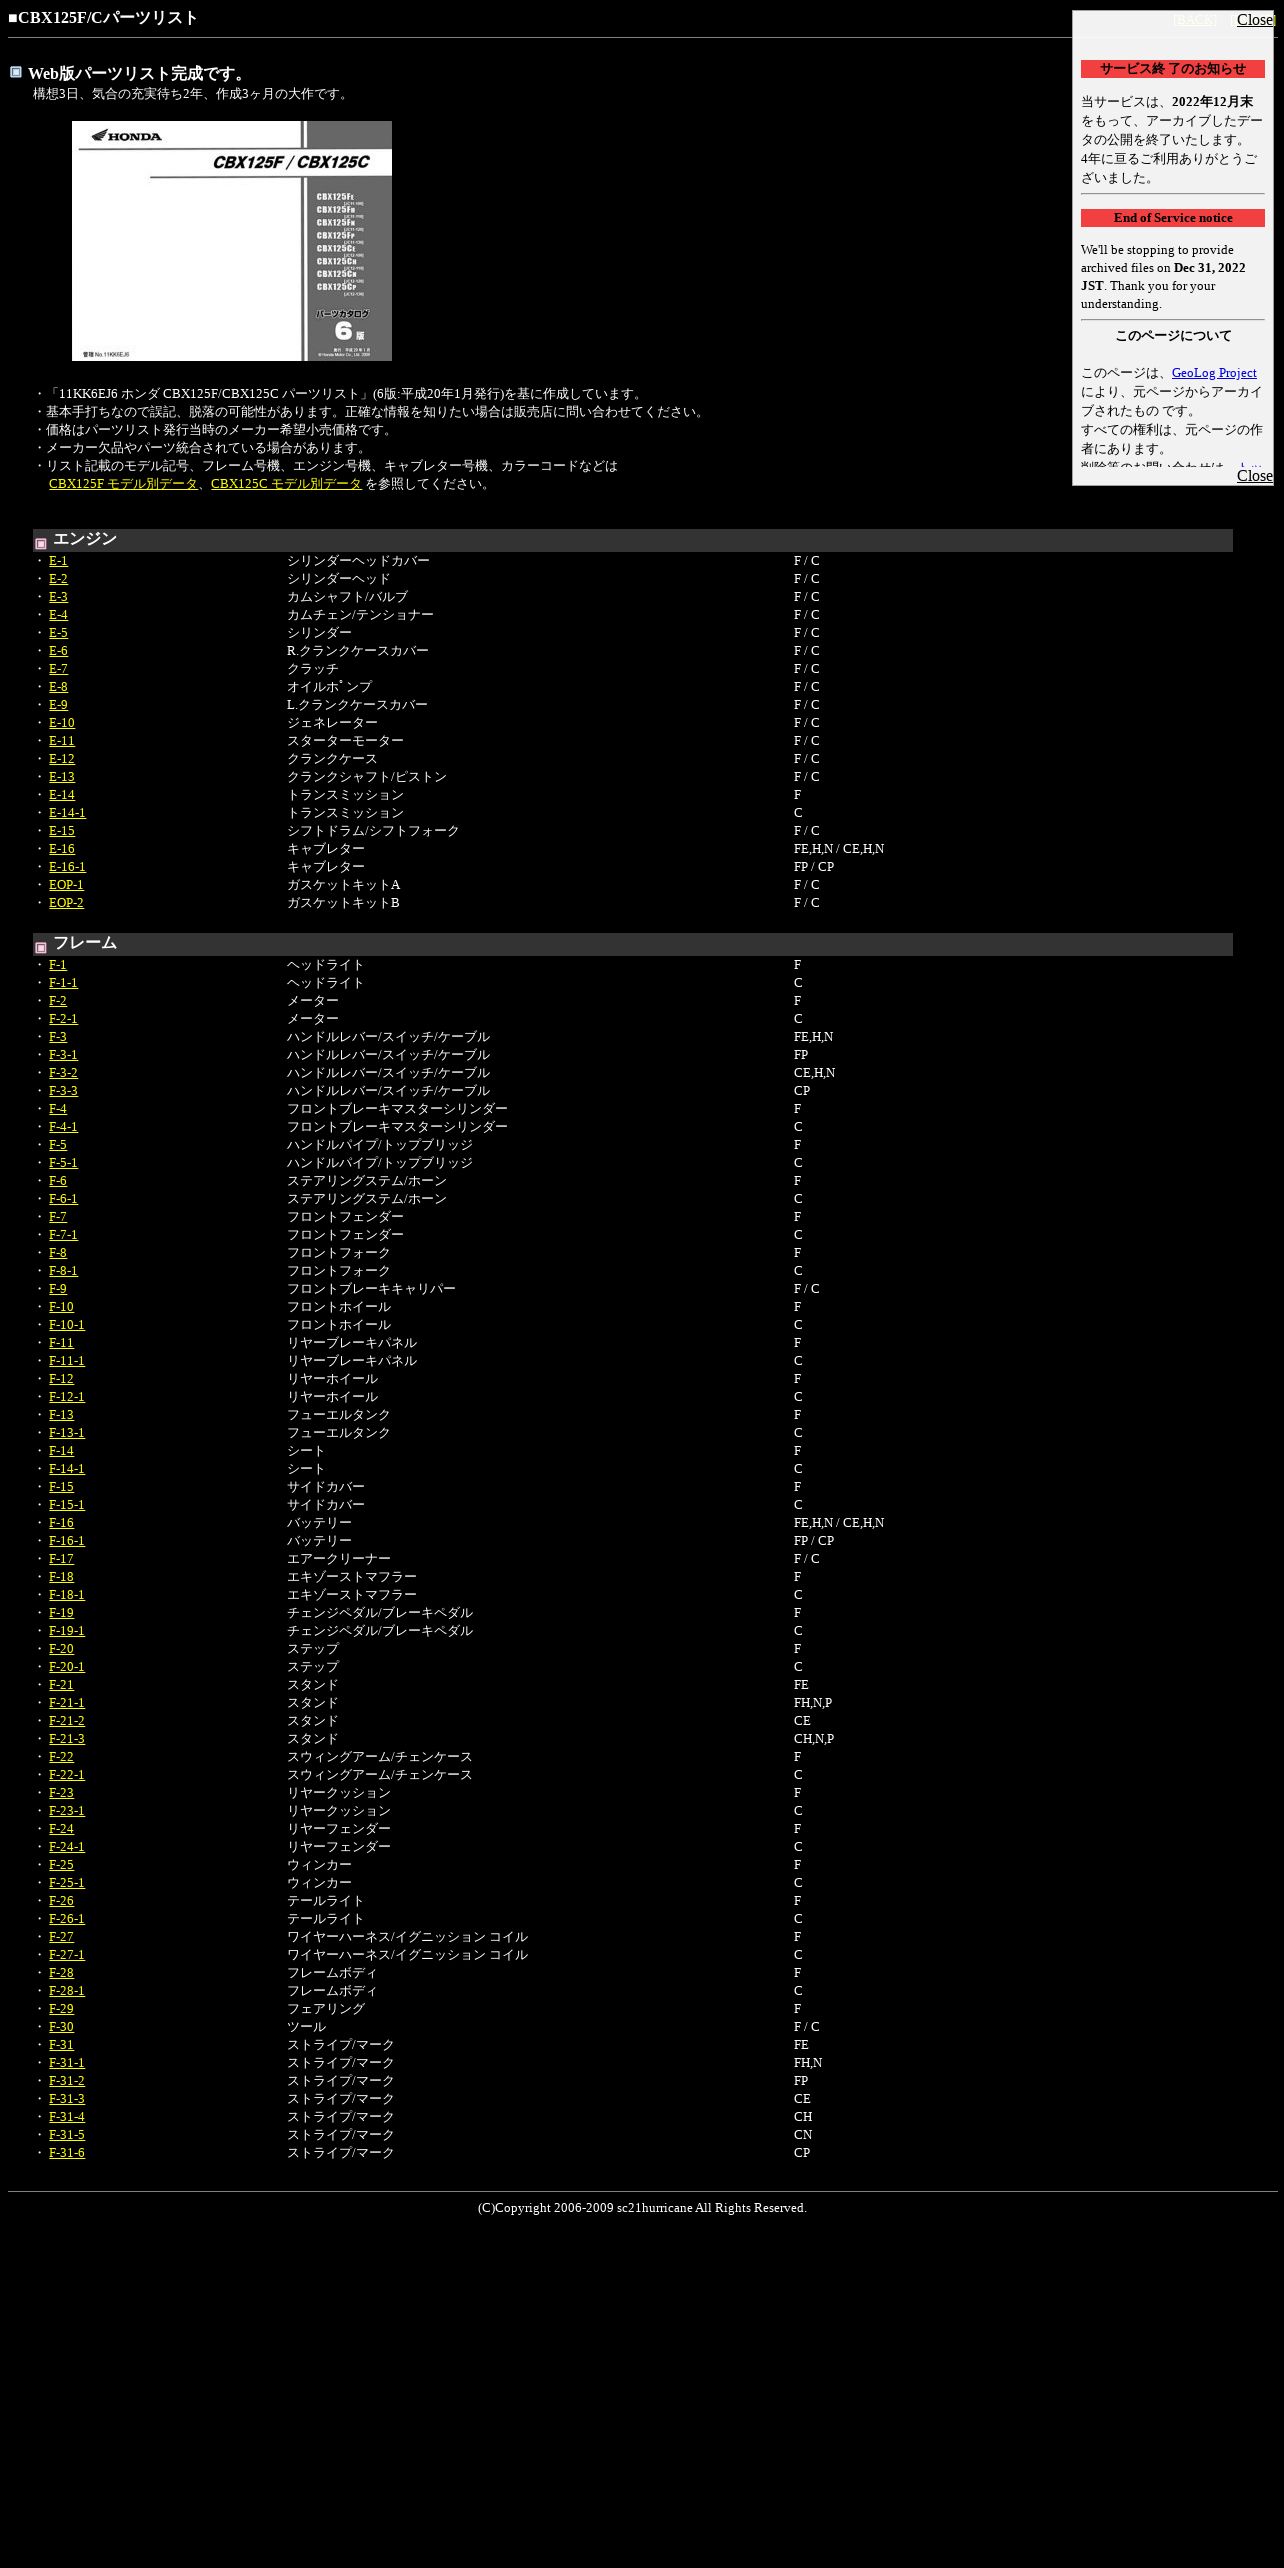The image size is (1284, 2568).
Task: Open F-21-3 スタンド link
Action: pos(67,1739)
